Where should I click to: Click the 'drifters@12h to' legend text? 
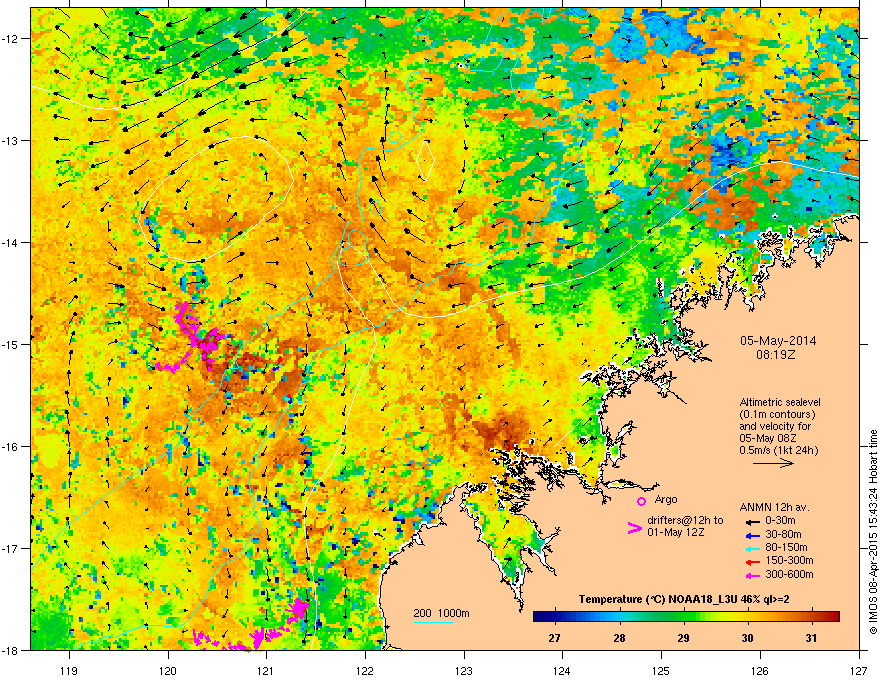(x=685, y=521)
